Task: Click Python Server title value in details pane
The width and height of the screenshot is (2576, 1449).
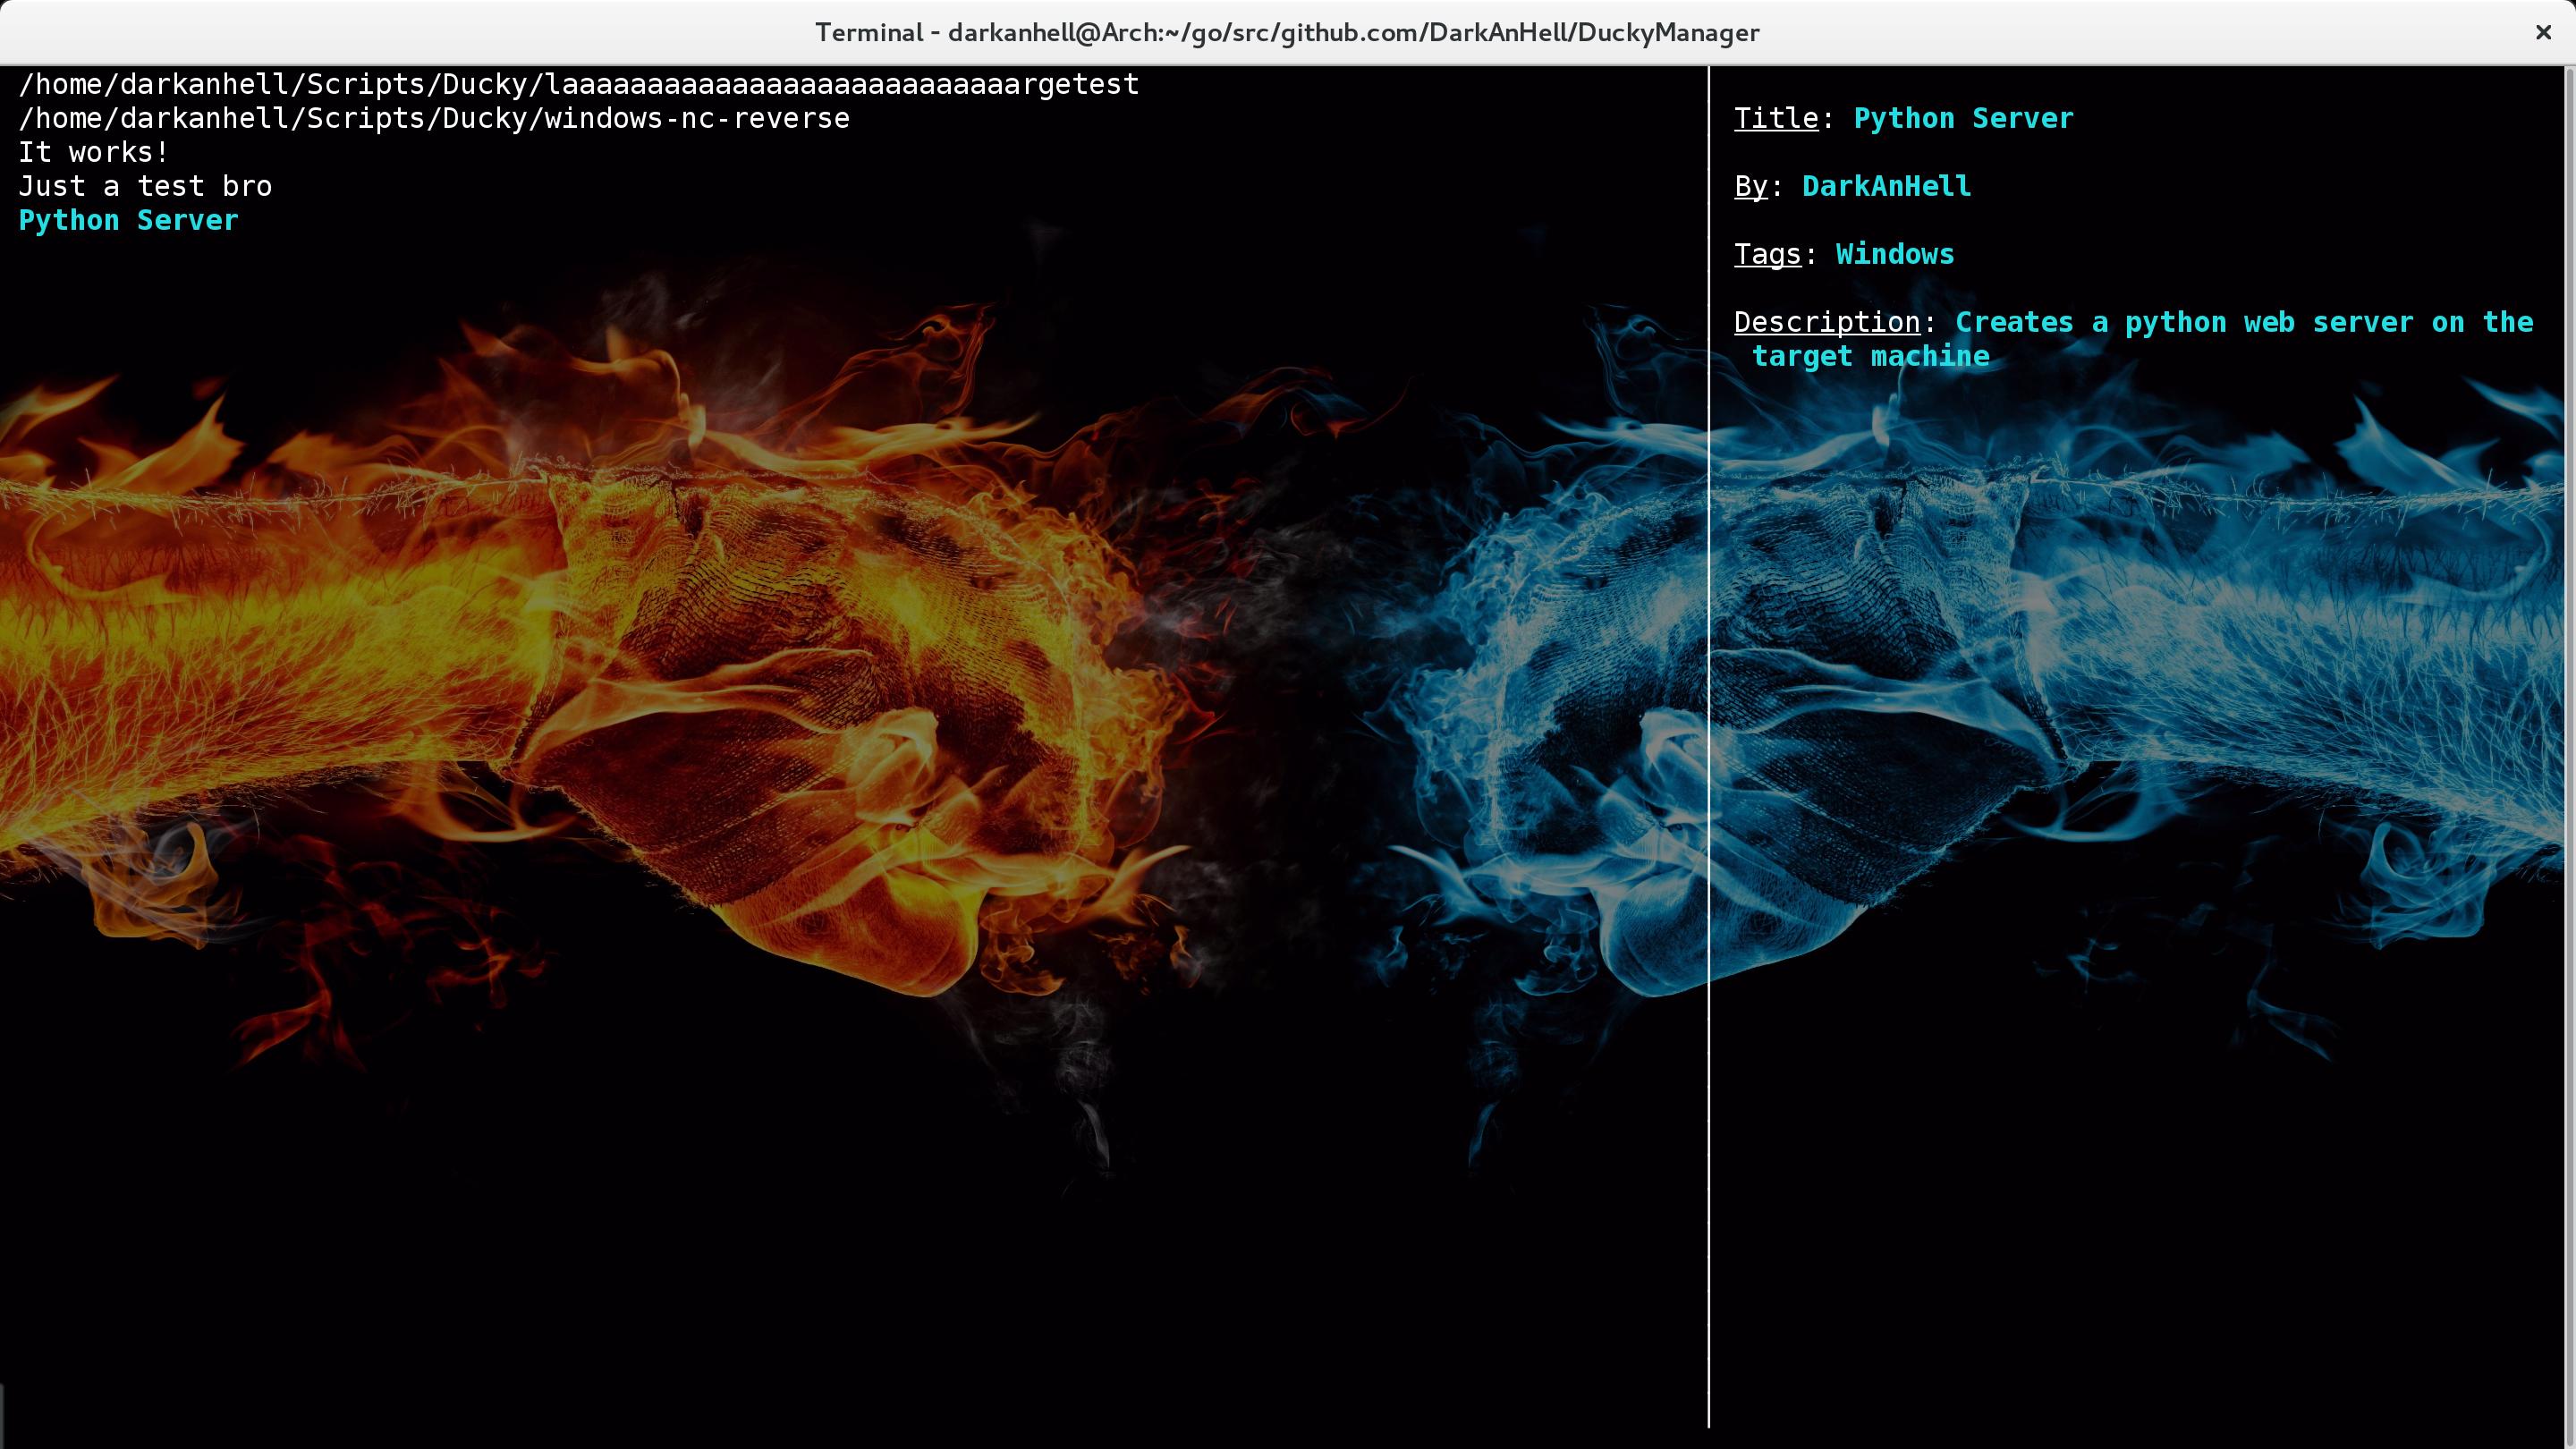Action: 1963,118
